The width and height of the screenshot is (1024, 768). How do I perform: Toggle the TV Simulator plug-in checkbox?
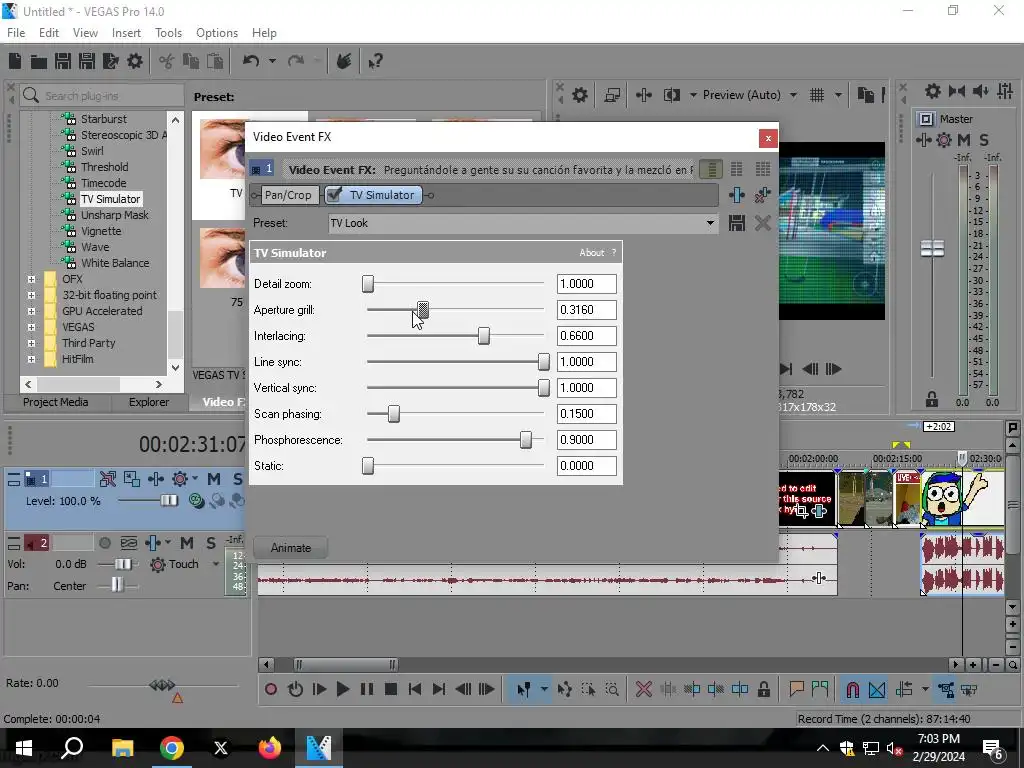[334, 195]
